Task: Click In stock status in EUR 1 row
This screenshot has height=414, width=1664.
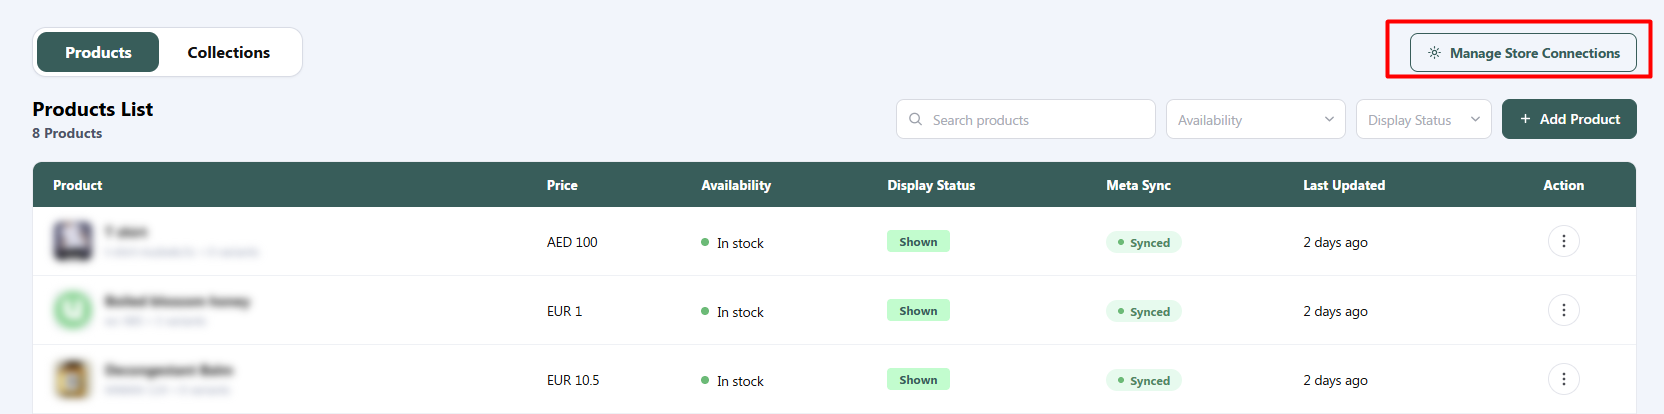Action: coord(732,312)
